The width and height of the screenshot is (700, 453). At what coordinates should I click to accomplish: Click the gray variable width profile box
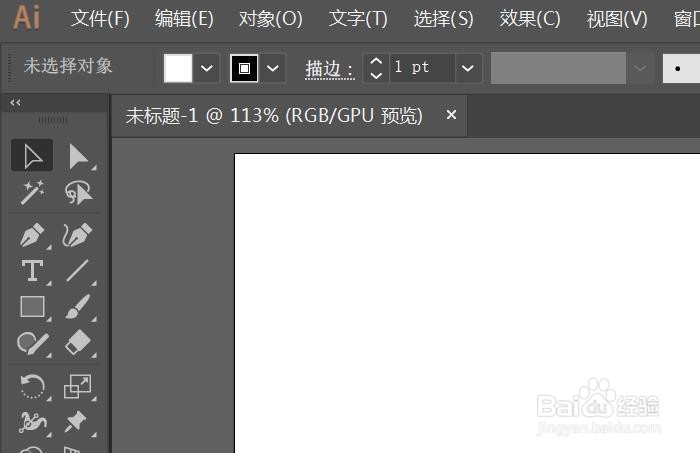coord(558,68)
